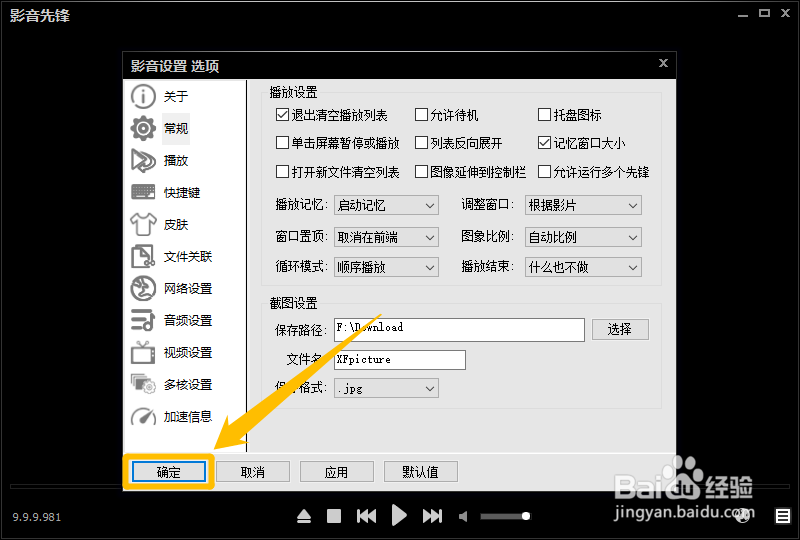This screenshot has width=800, height=540.
Task: Select 网络设置 label in sidebar
Action: click(x=188, y=288)
